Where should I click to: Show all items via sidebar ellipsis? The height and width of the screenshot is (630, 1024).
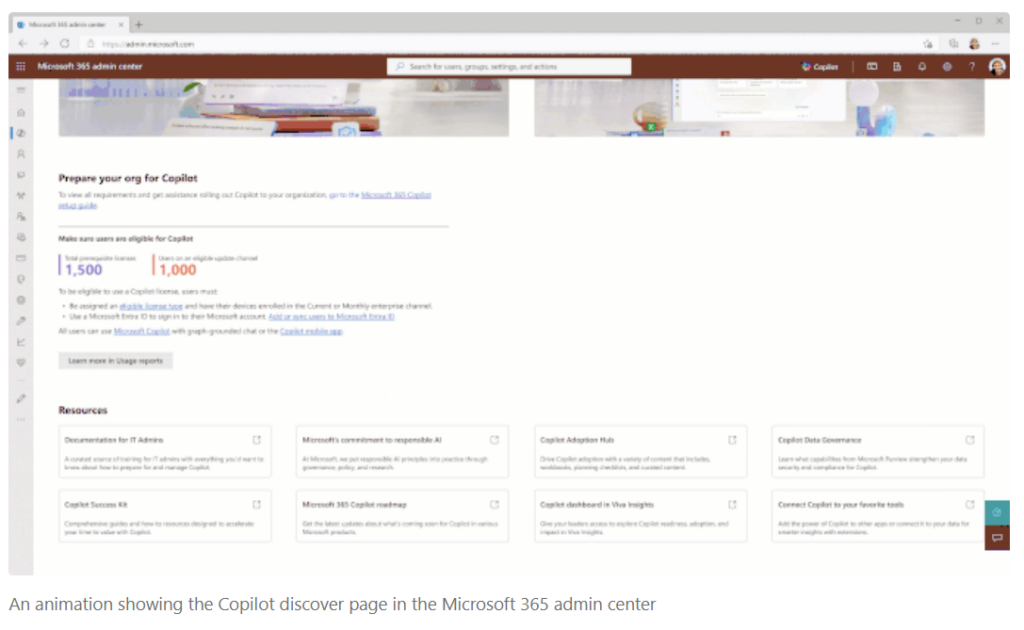[21, 419]
